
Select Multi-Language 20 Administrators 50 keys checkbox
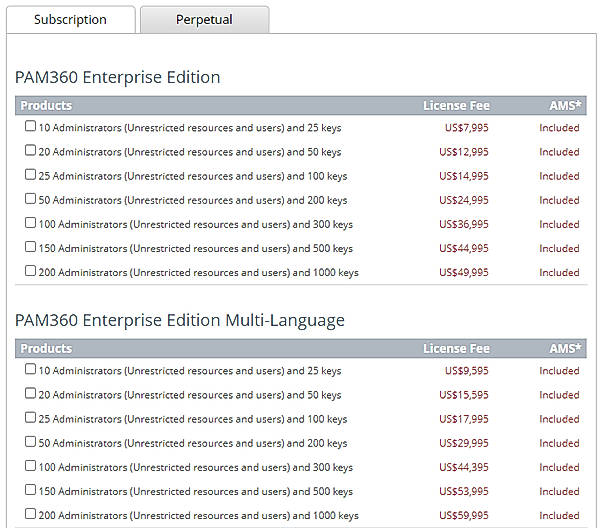coord(30,394)
